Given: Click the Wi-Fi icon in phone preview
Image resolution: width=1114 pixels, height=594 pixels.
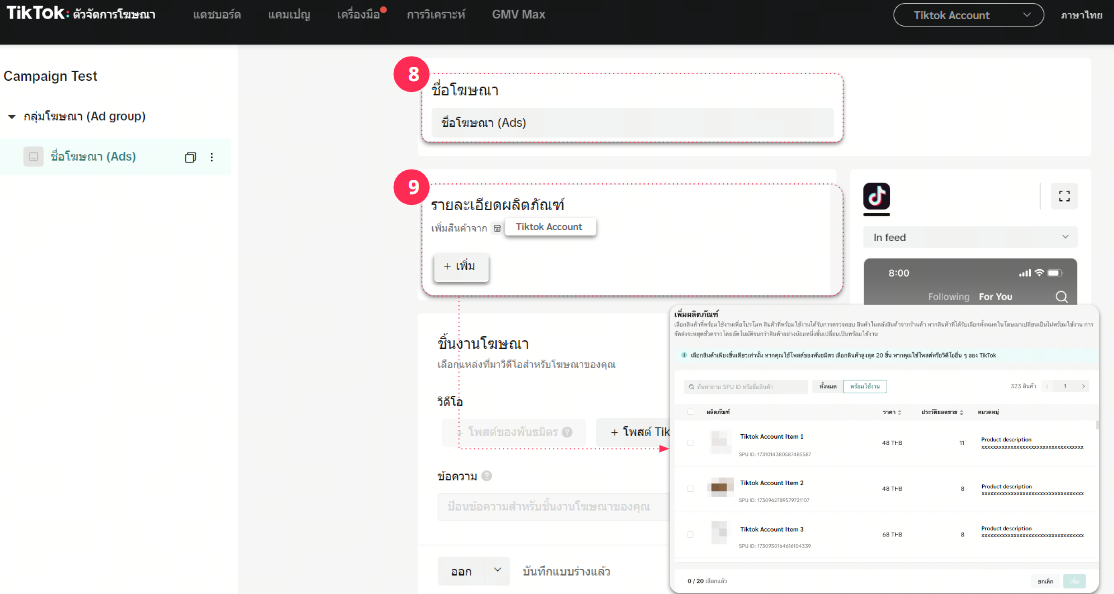Looking at the screenshot, I should point(1039,273).
